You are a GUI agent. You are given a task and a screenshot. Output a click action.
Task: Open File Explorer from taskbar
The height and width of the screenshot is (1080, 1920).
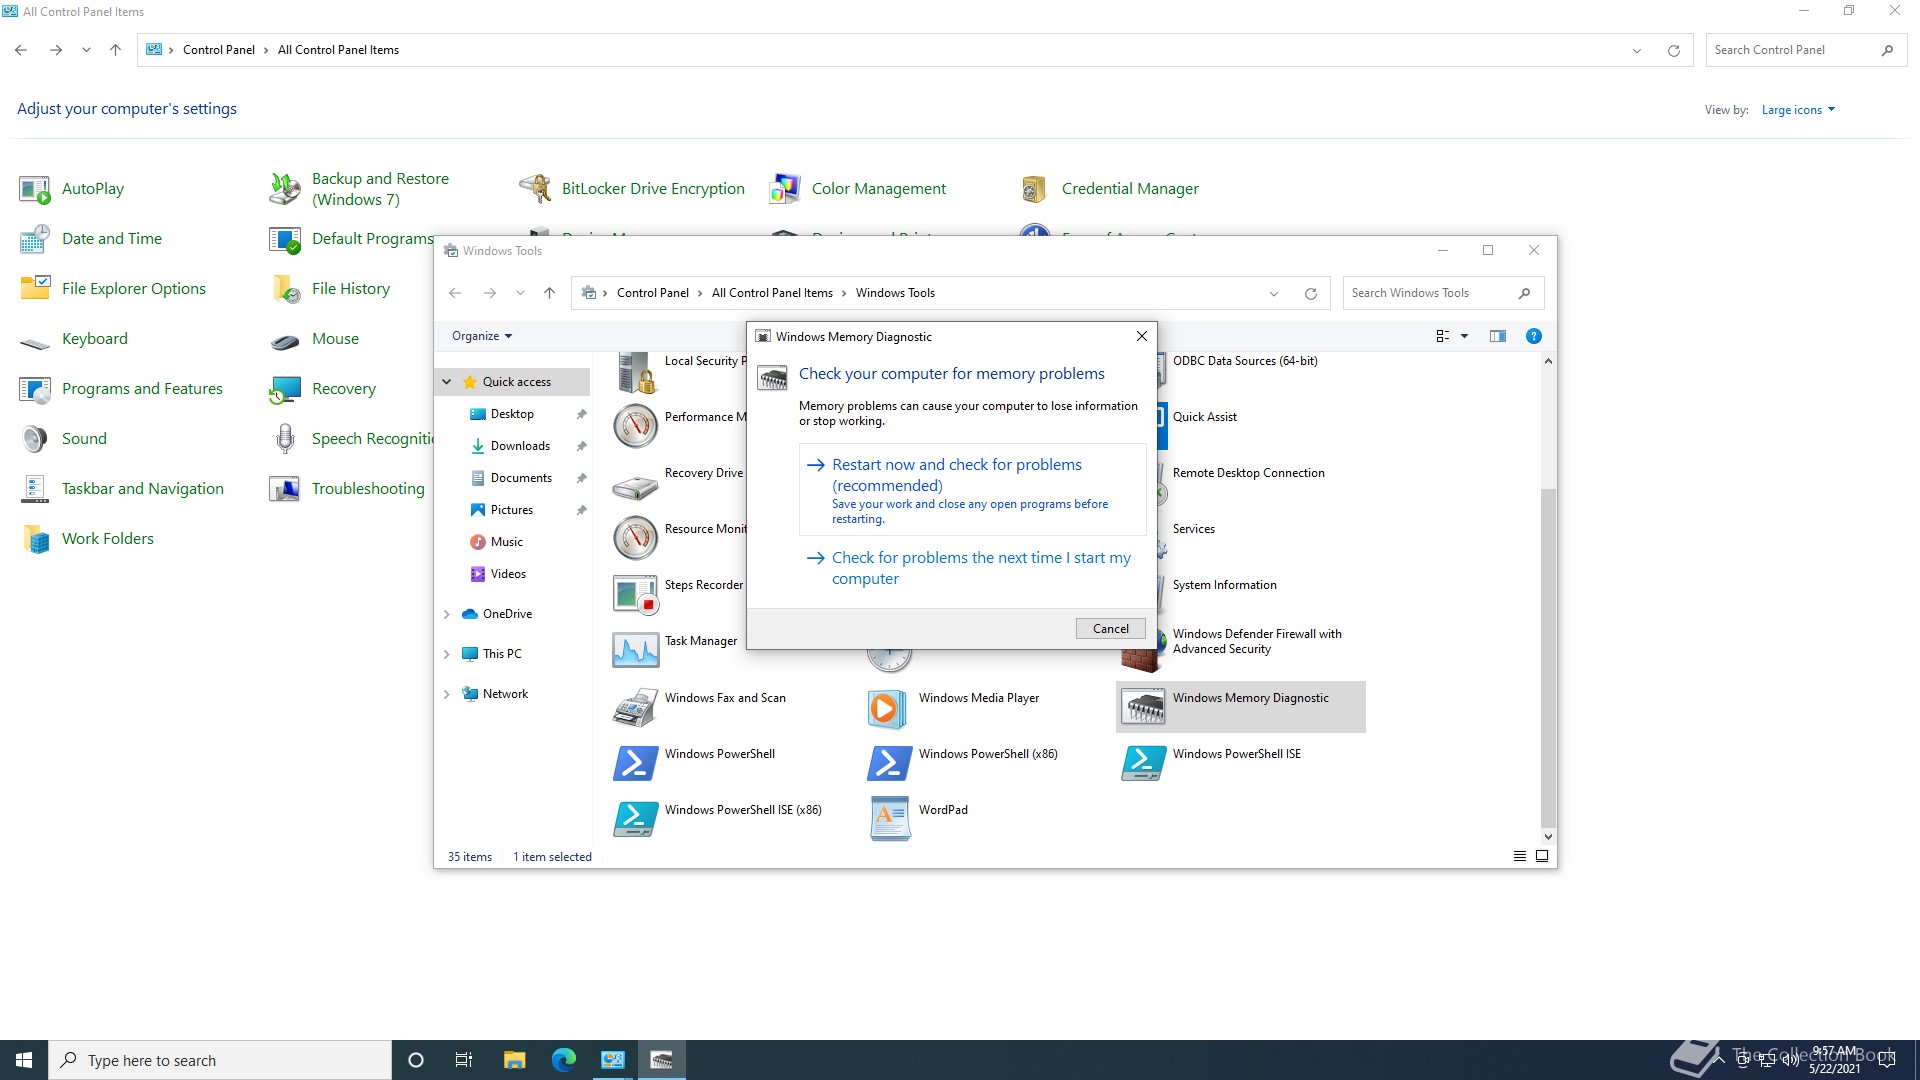514,1060
